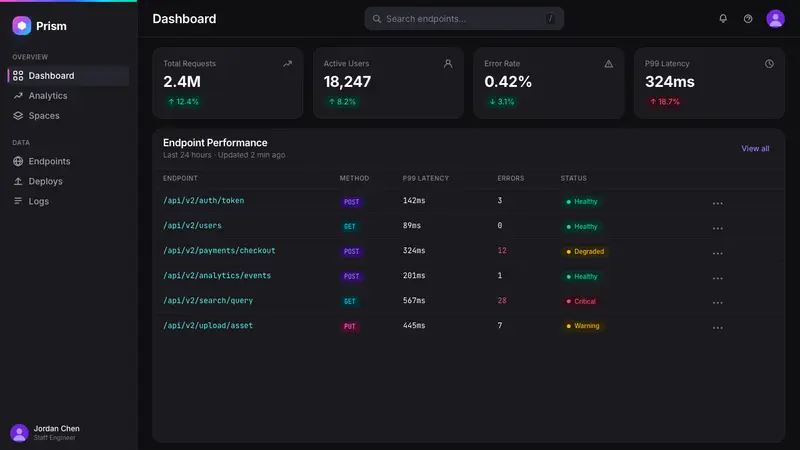Viewport: 800px width, 450px height.
Task: Click the P99 LATENCY column header
Action: pos(426,178)
